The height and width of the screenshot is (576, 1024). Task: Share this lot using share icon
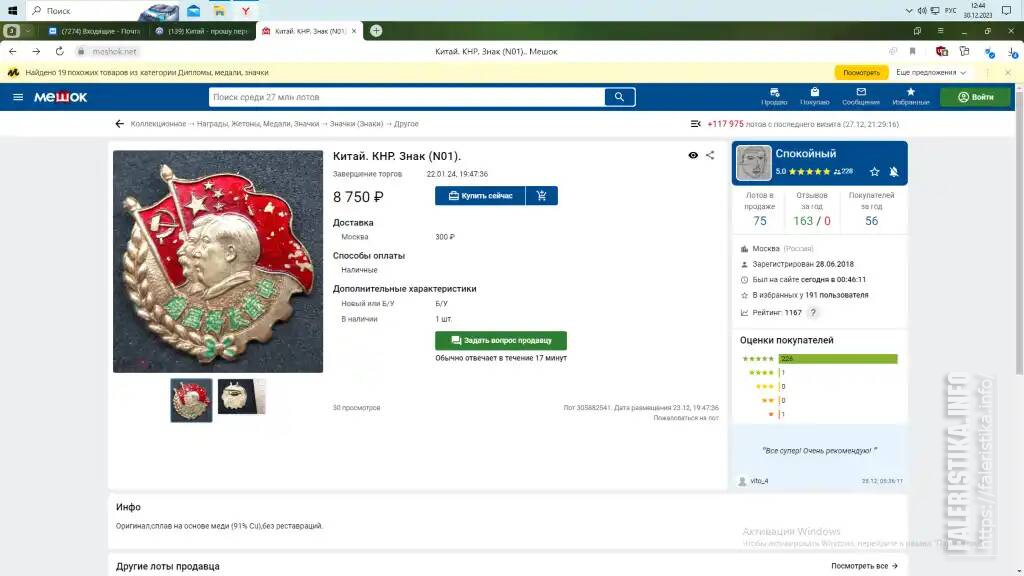[710, 155]
